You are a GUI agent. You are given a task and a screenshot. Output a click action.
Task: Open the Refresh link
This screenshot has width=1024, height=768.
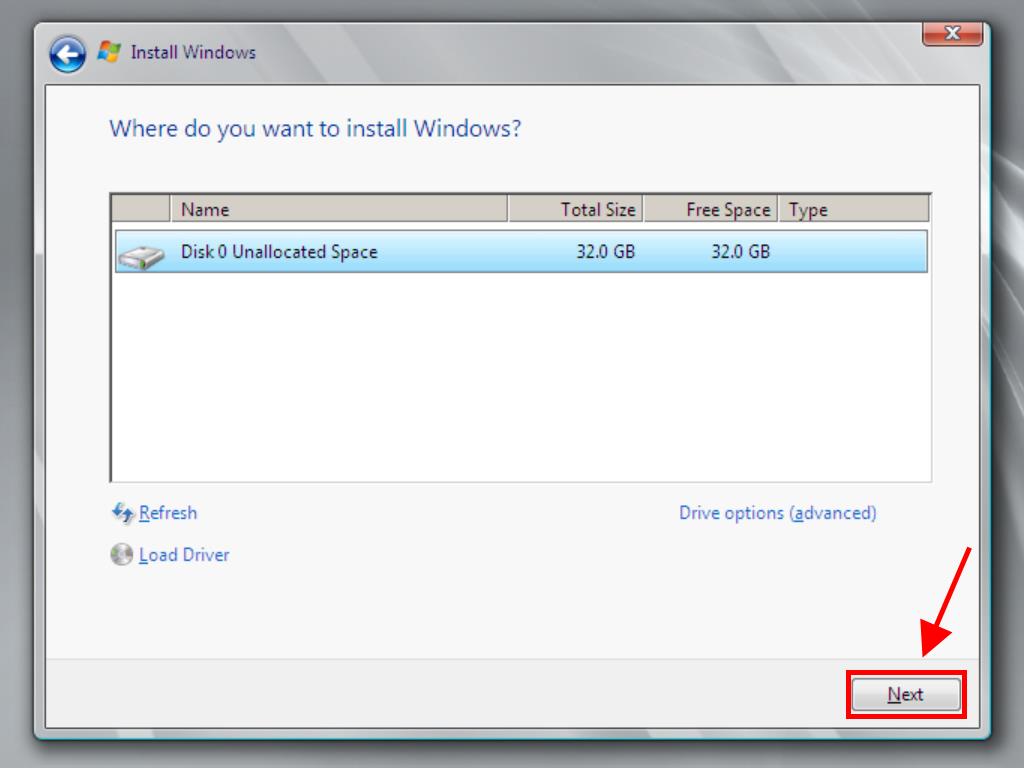point(168,513)
